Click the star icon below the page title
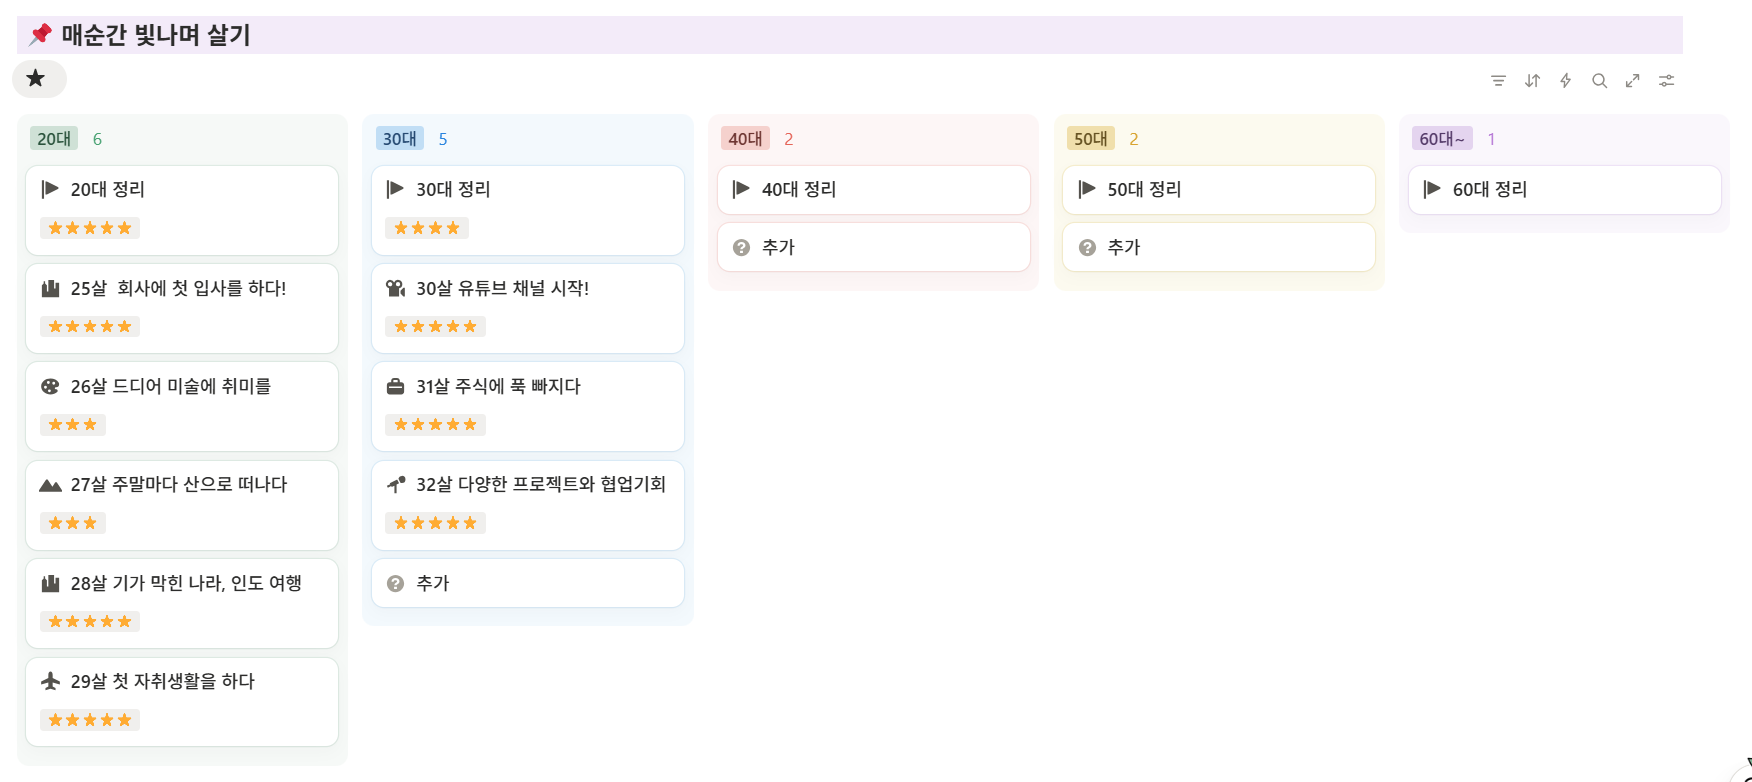The height and width of the screenshot is (782, 1752). (x=38, y=78)
